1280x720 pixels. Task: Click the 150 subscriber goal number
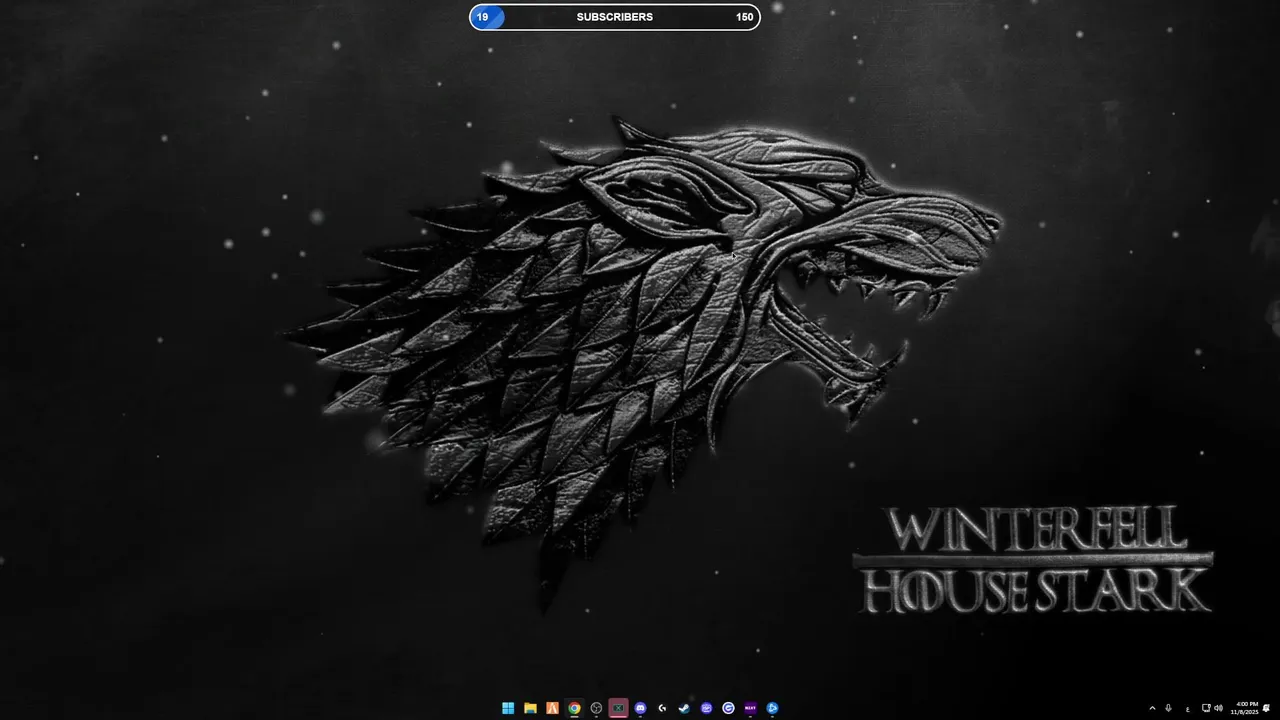745,17
